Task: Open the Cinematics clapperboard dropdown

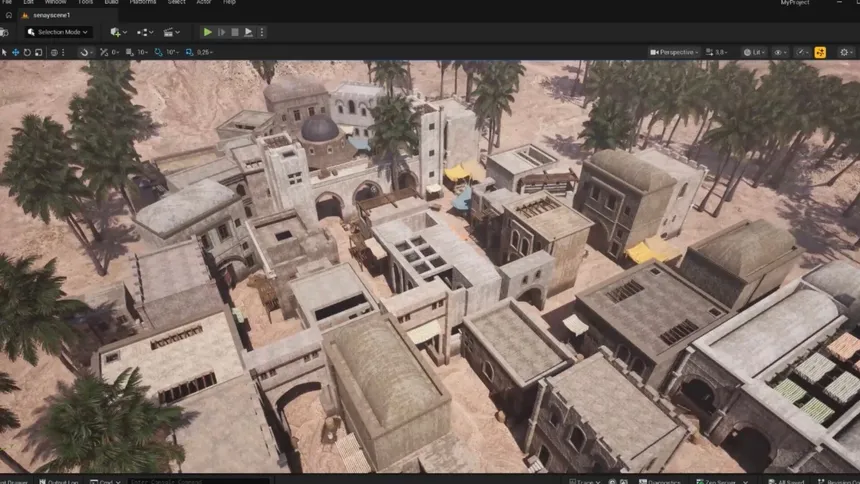Action: tap(171, 32)
